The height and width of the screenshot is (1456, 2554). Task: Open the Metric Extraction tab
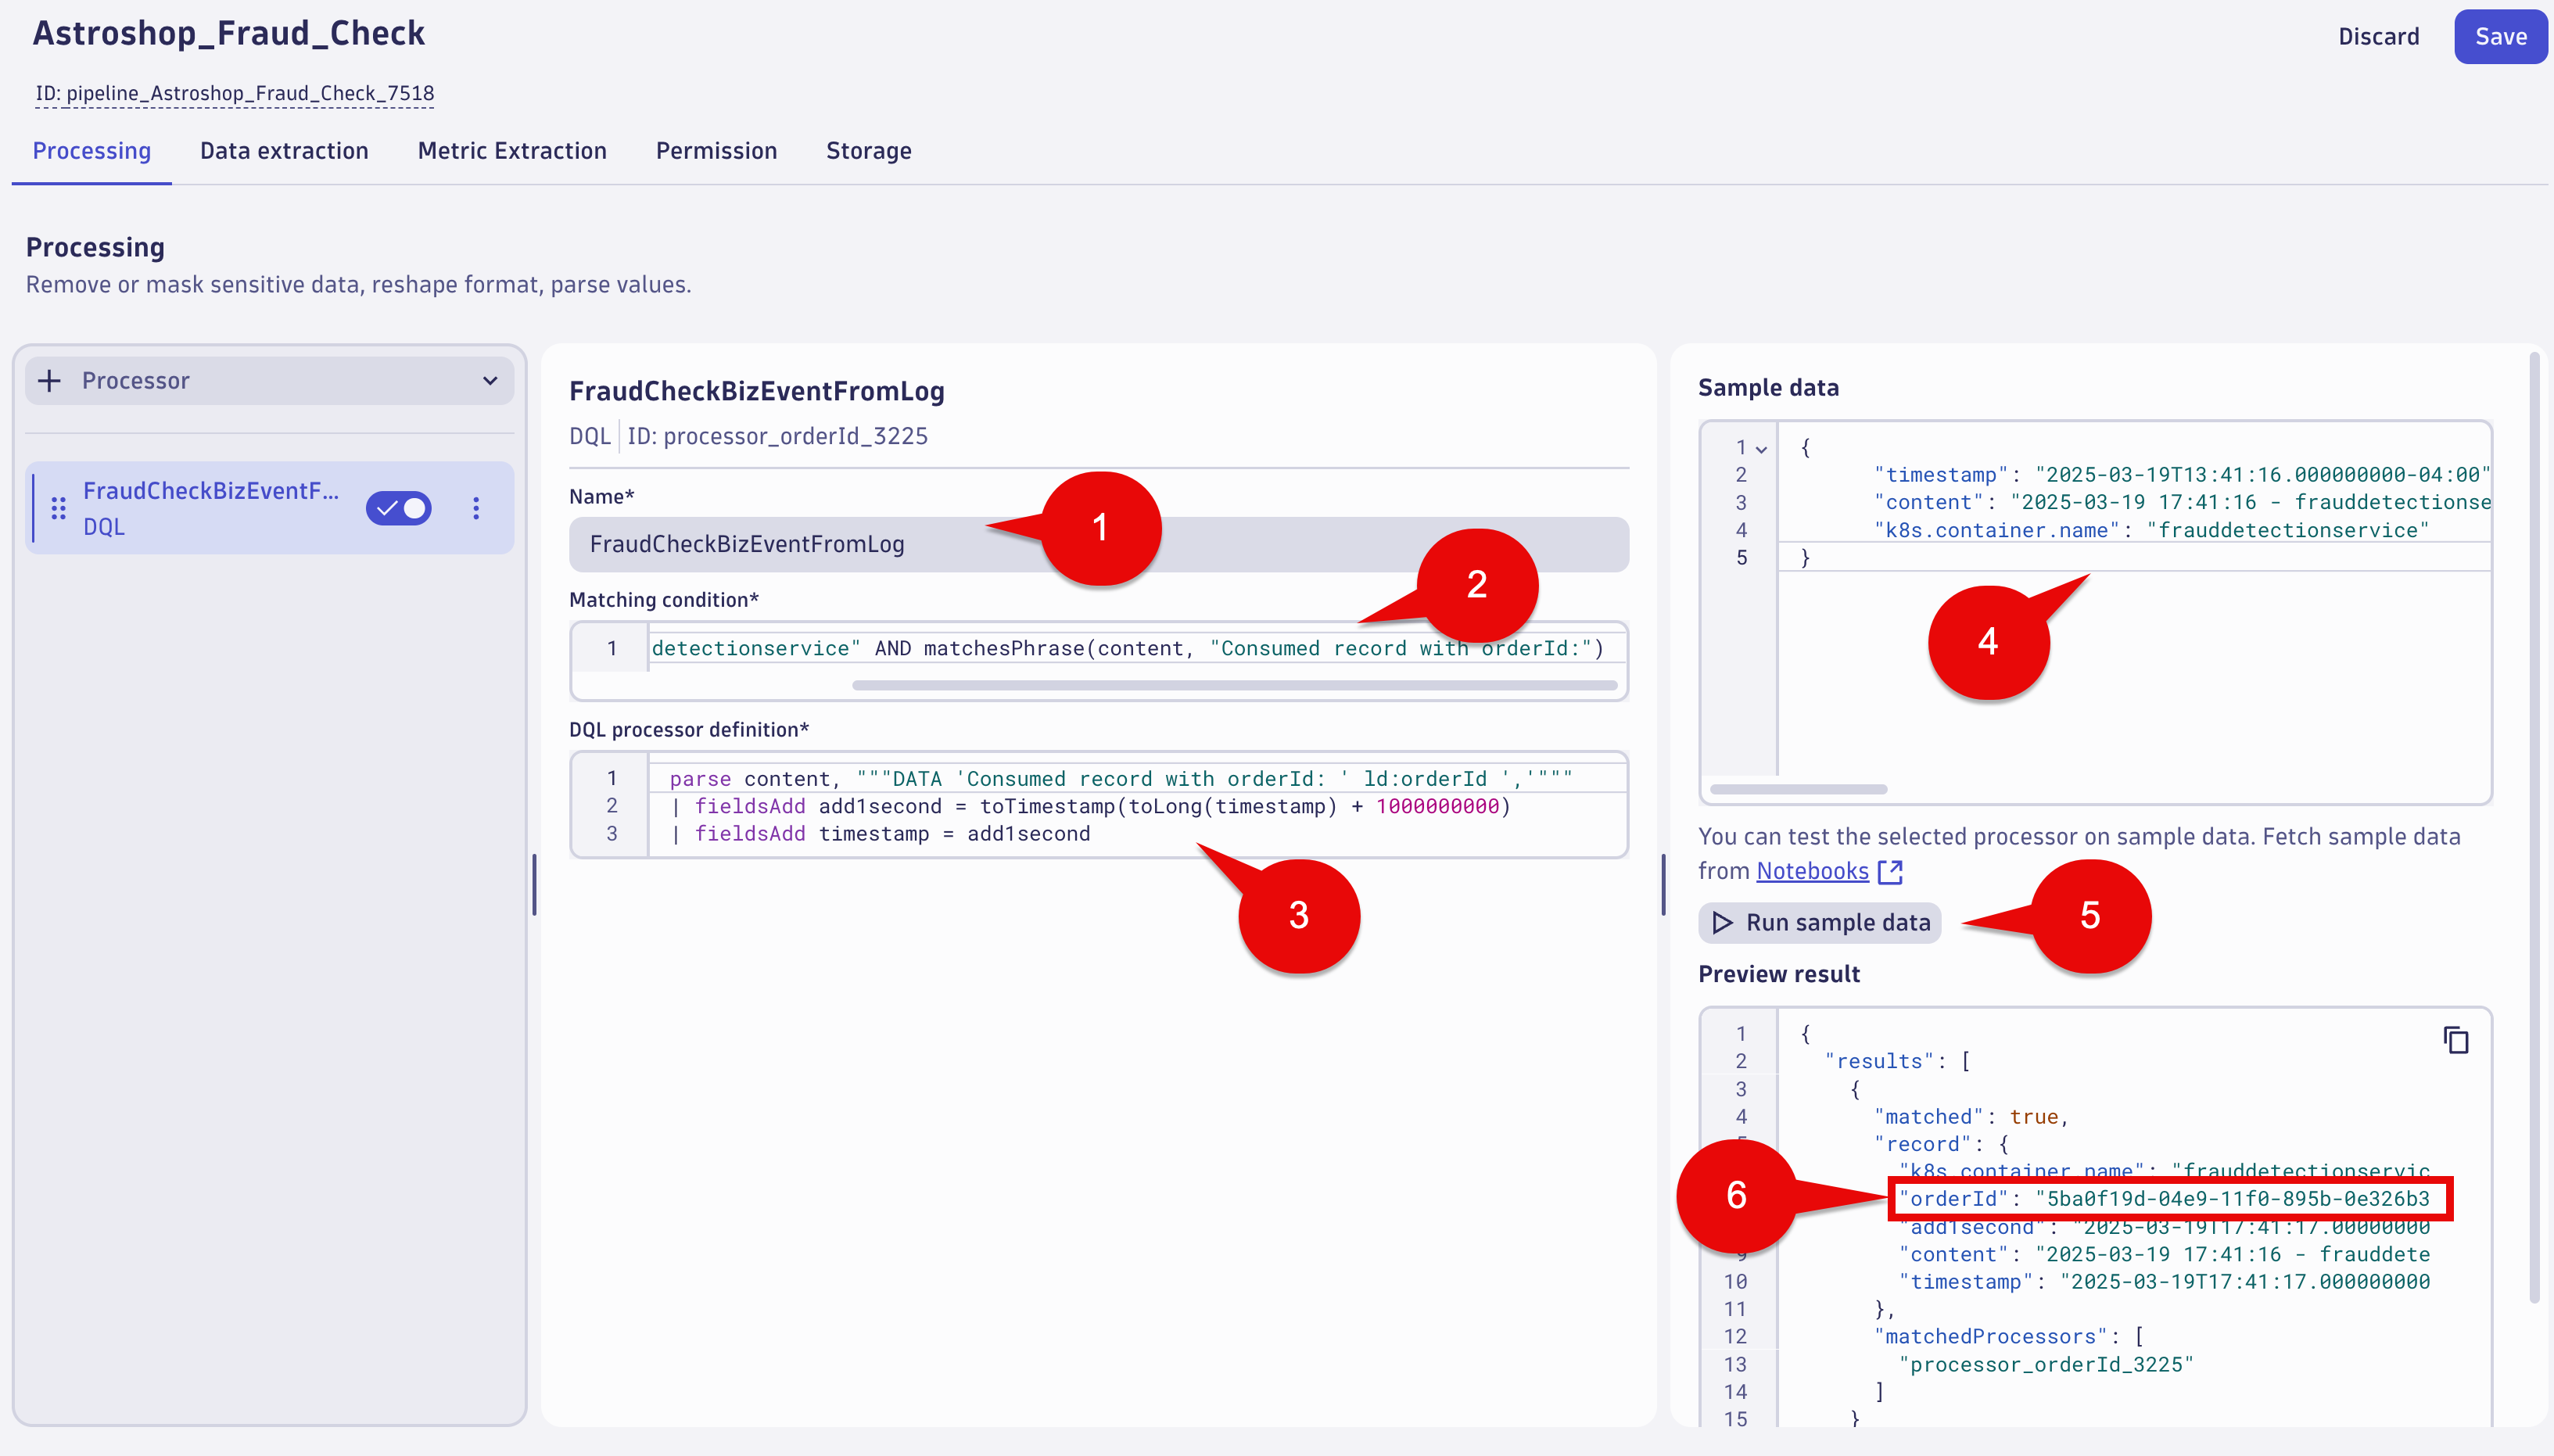(x=512, y=151)
